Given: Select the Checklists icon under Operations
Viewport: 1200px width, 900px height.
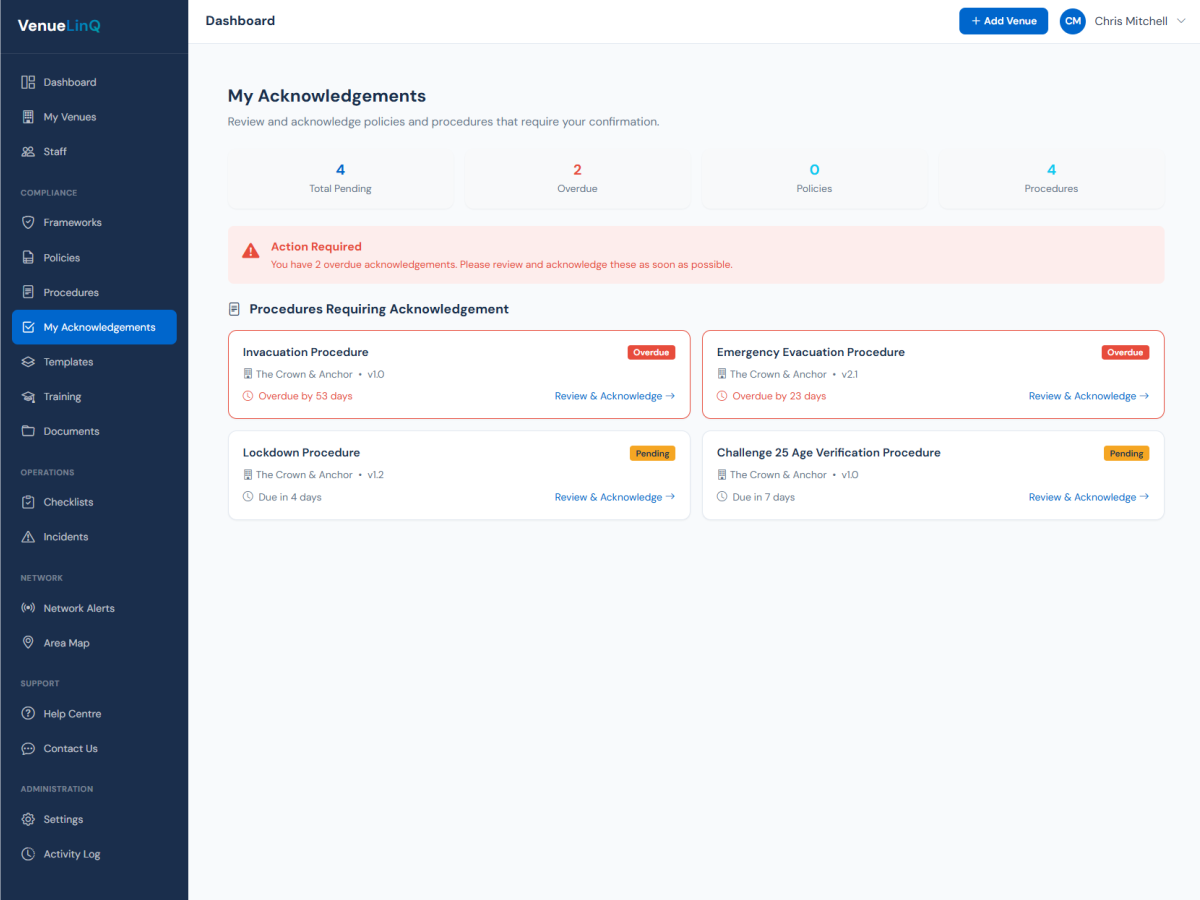Looking at the screenshot, I should pos(28,502).
